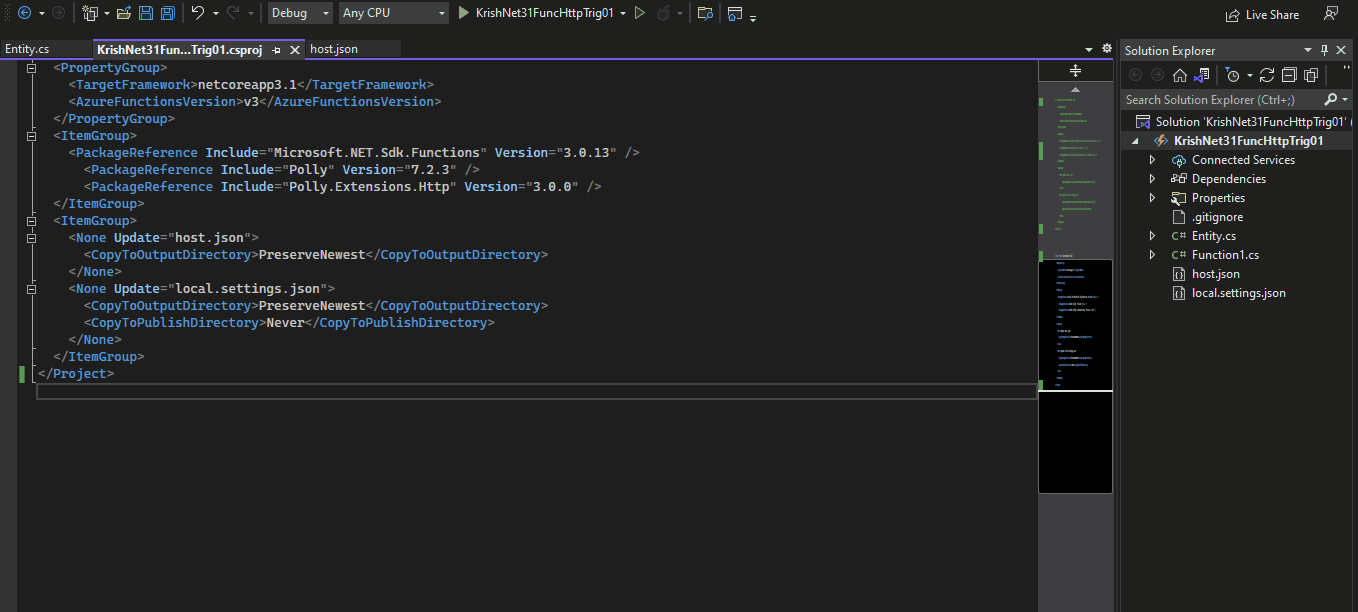The width and height of the screenshot is (1358, 612).
Task: Select local.settings.json in Solution Explorer
Action: coord(1237,293)
